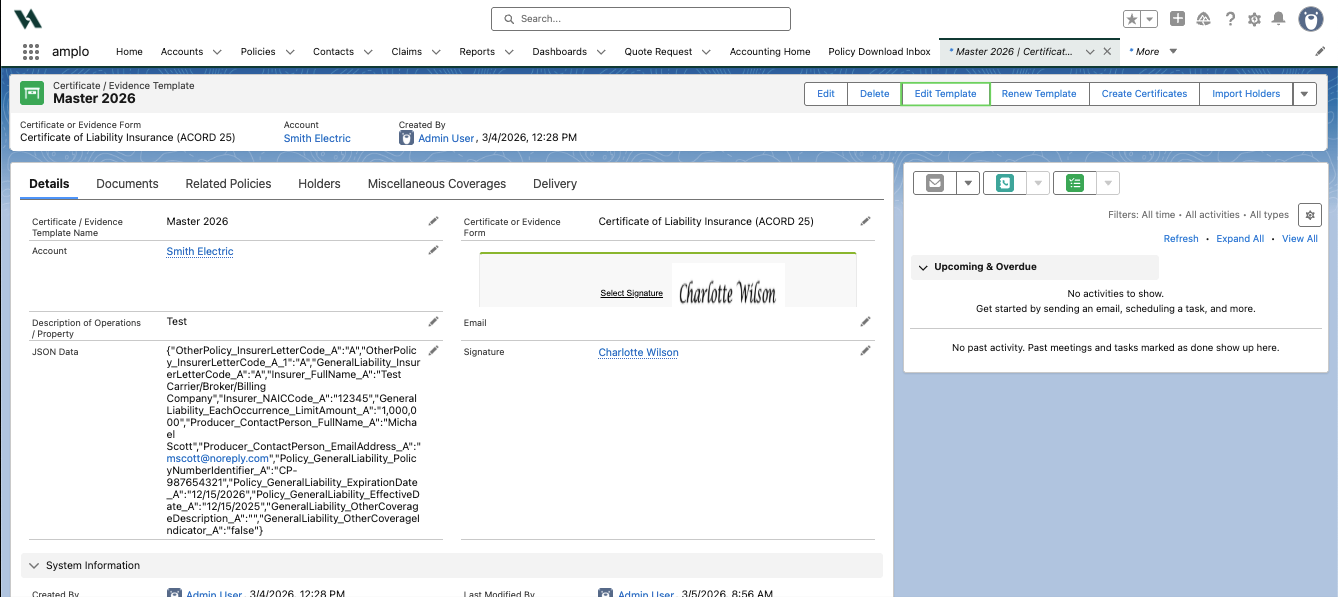This screenshot has width=1338, height=597.
Task: Expand the Policies nav dropdown chevron
Action: tap(290, 52)
